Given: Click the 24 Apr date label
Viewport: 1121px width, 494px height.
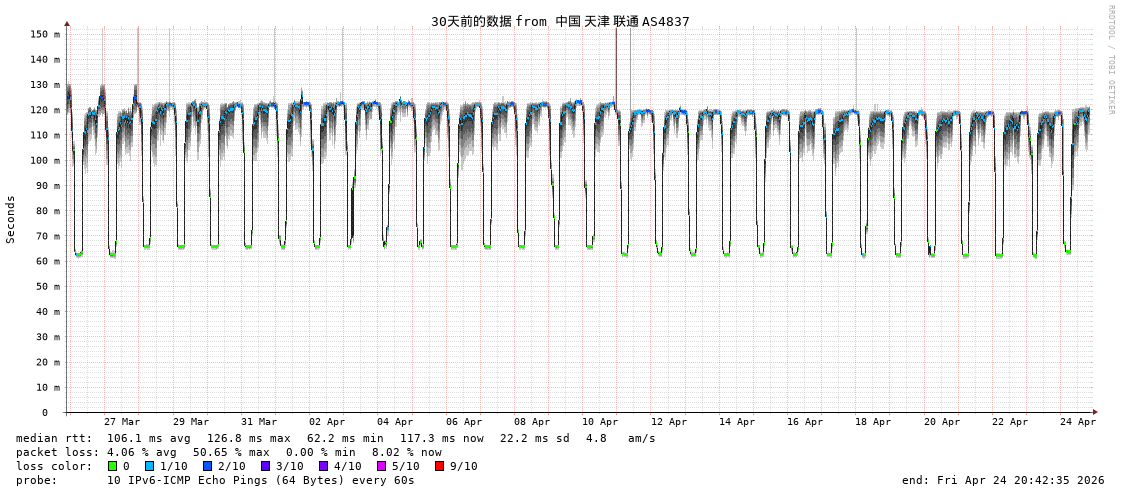Looking at the screenshot, I should click(x=1078, y=422).
